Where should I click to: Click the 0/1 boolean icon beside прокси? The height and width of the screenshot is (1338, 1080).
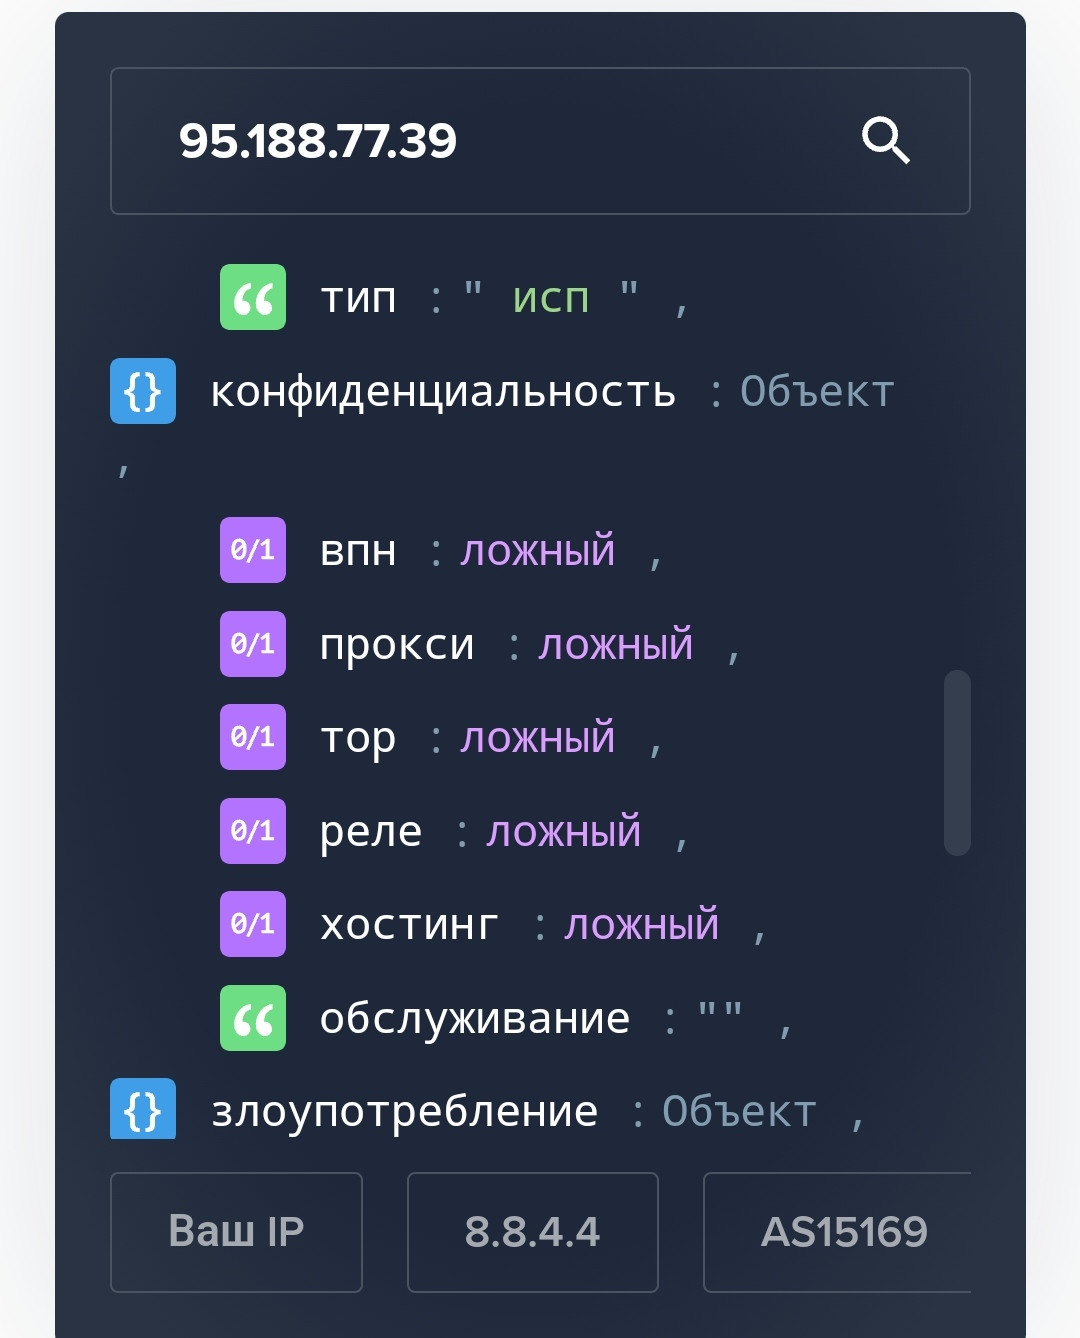coord(253,644)
